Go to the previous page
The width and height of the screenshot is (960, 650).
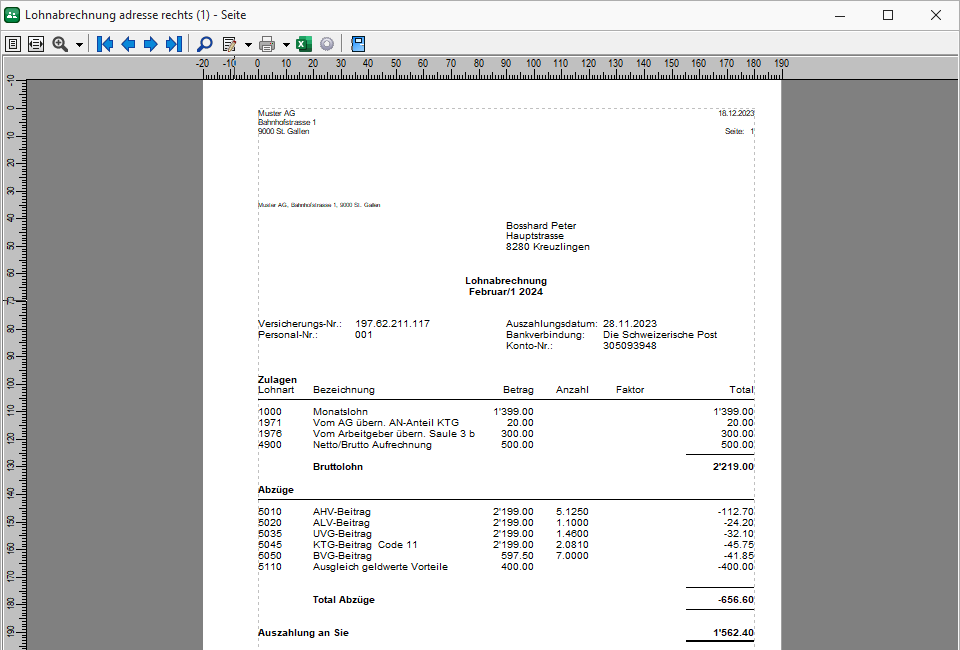point(128,43)
